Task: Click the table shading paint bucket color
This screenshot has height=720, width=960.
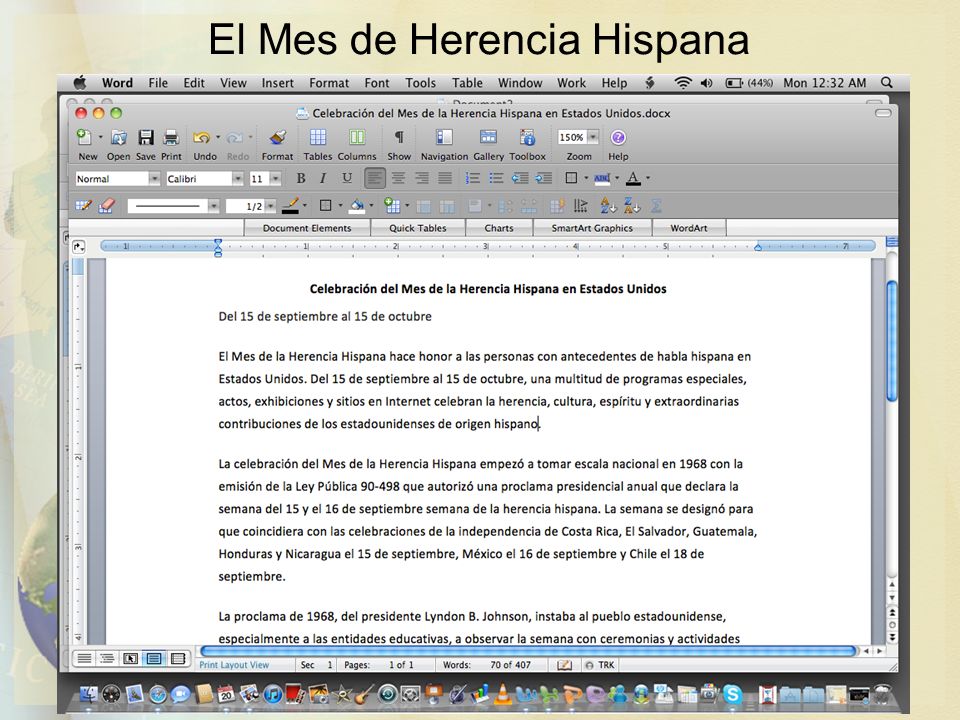Action: pos(357,206)
